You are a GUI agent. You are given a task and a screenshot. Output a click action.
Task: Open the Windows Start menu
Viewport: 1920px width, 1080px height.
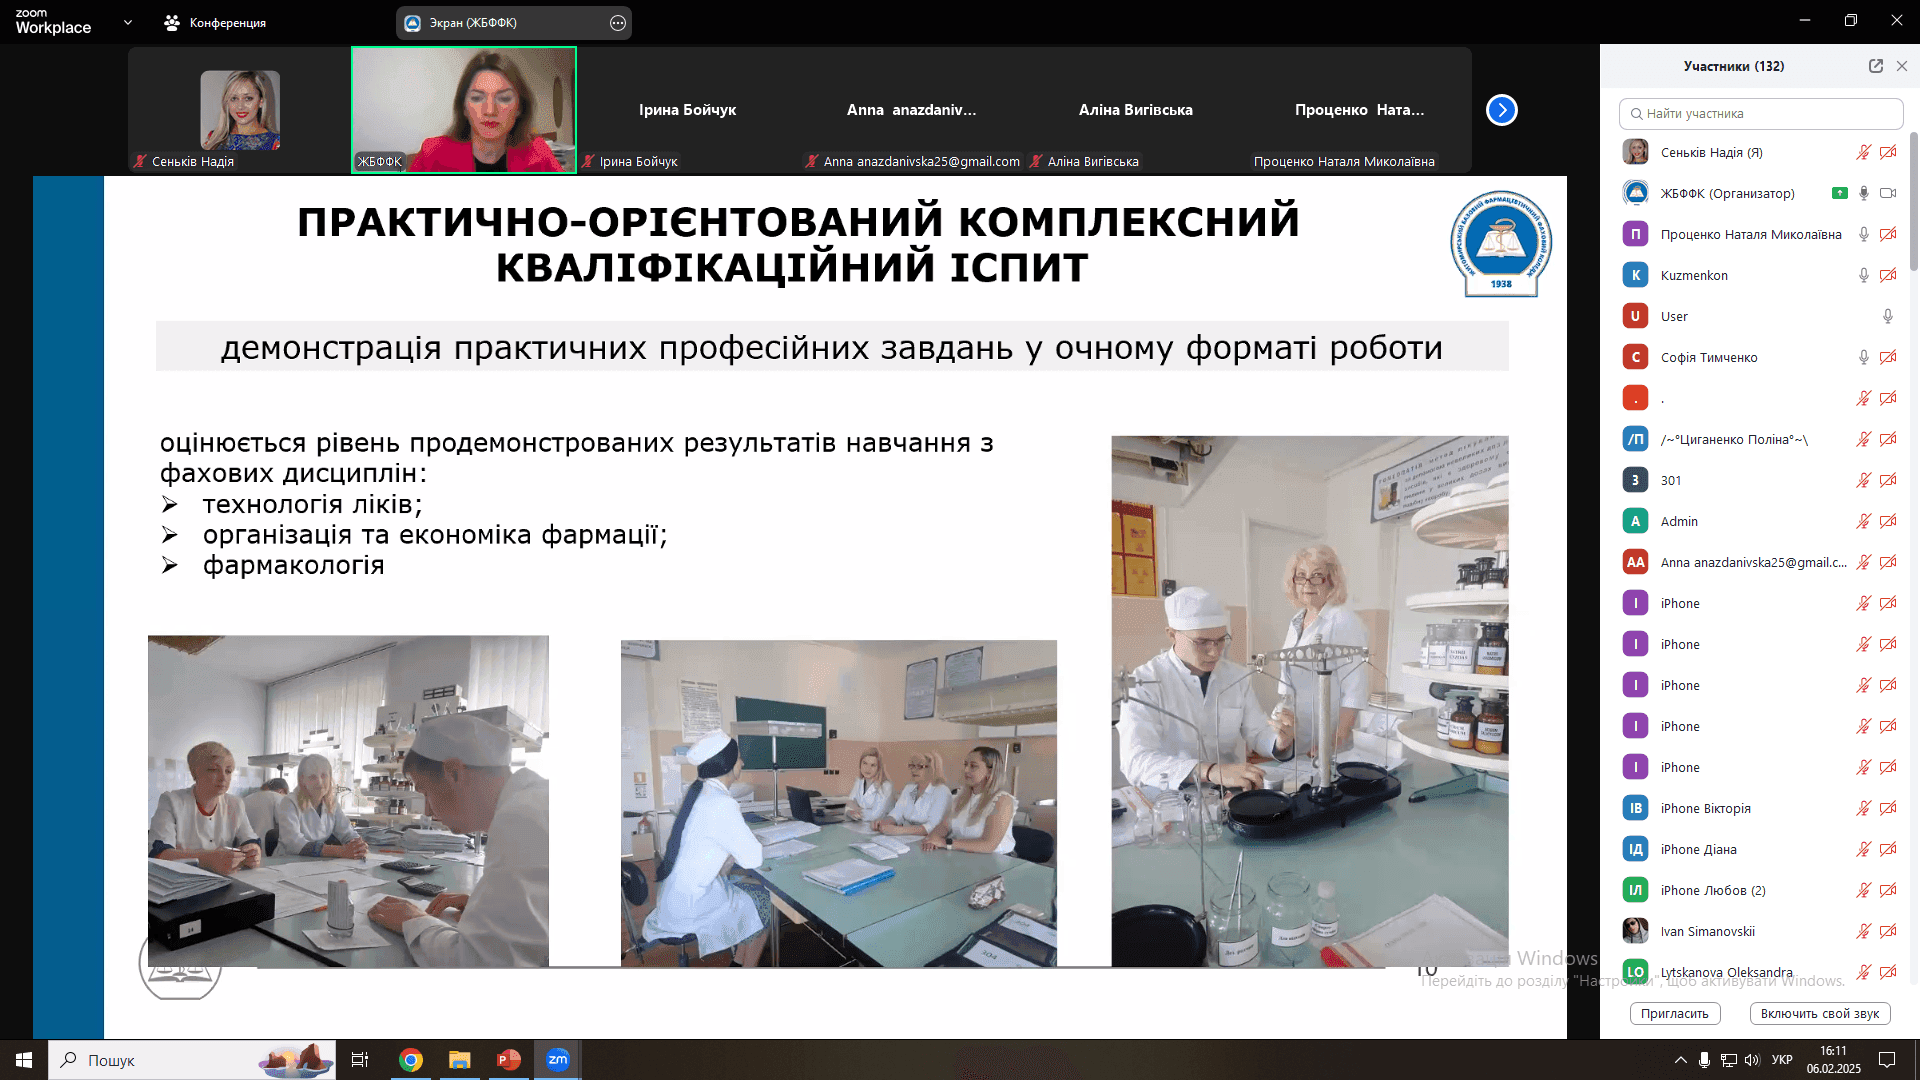[x=23, y=1060]
